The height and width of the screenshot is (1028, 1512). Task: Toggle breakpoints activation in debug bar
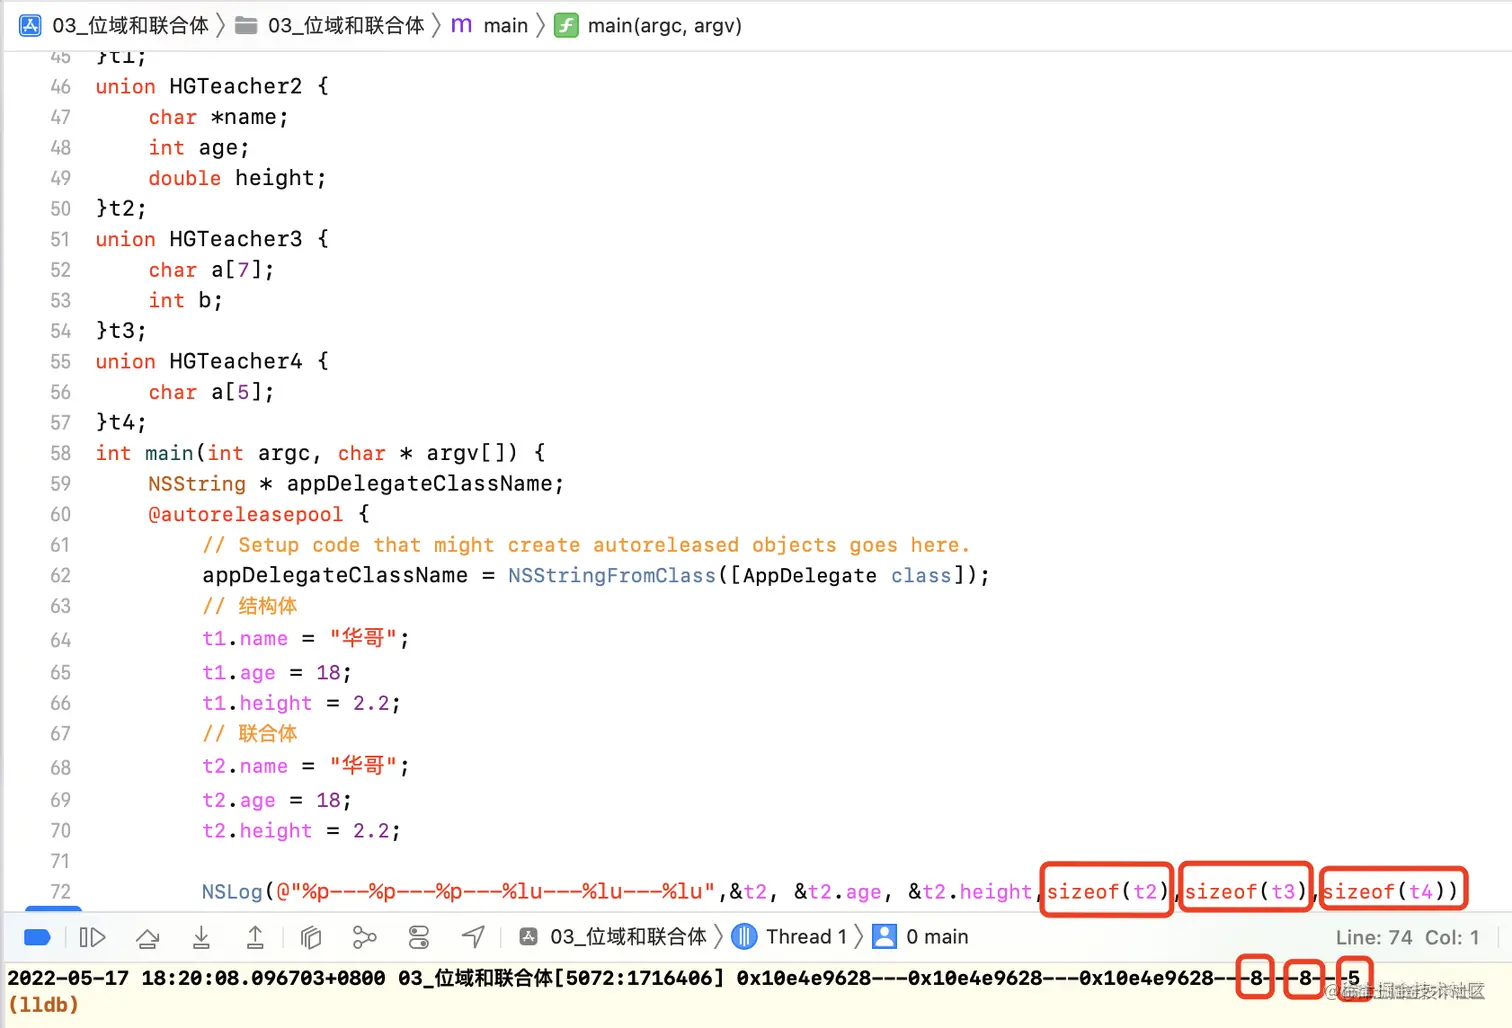[37, 937]
